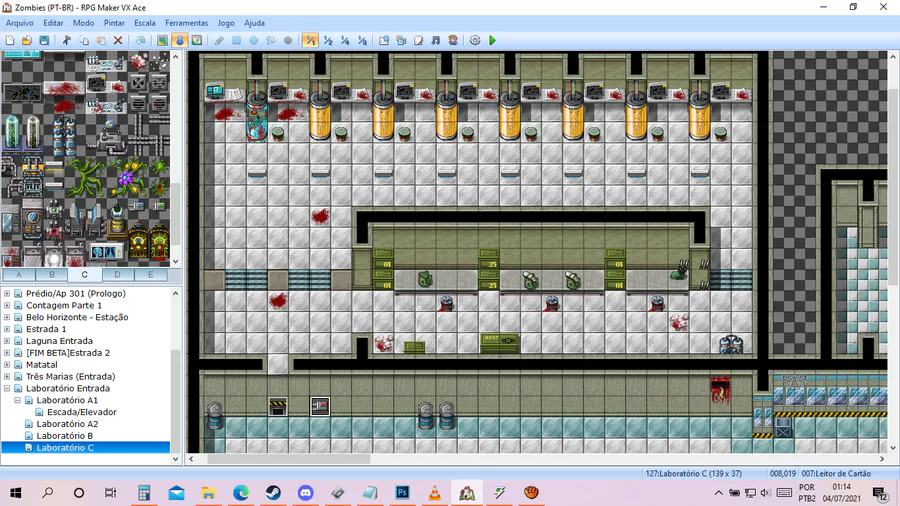Open the Options gear icon
The width and height of the screenshot is (900, 506).
click(475, 40)
